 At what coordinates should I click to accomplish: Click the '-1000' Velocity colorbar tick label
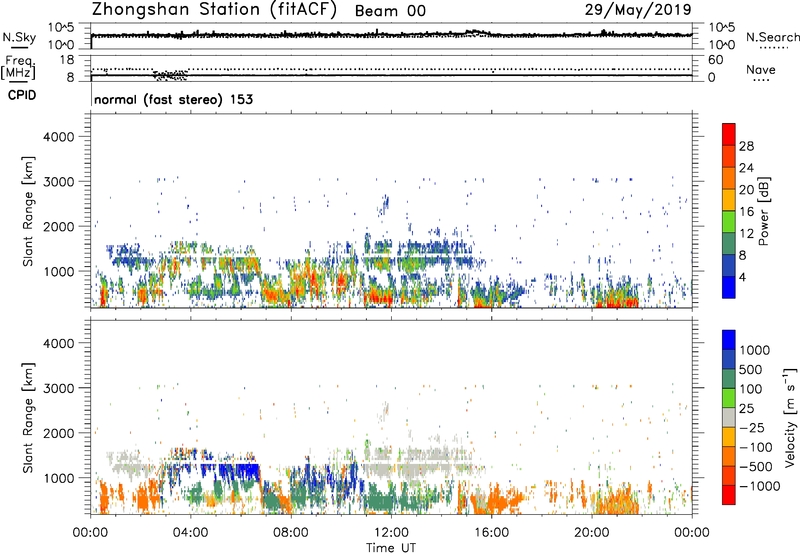[760, 486]
